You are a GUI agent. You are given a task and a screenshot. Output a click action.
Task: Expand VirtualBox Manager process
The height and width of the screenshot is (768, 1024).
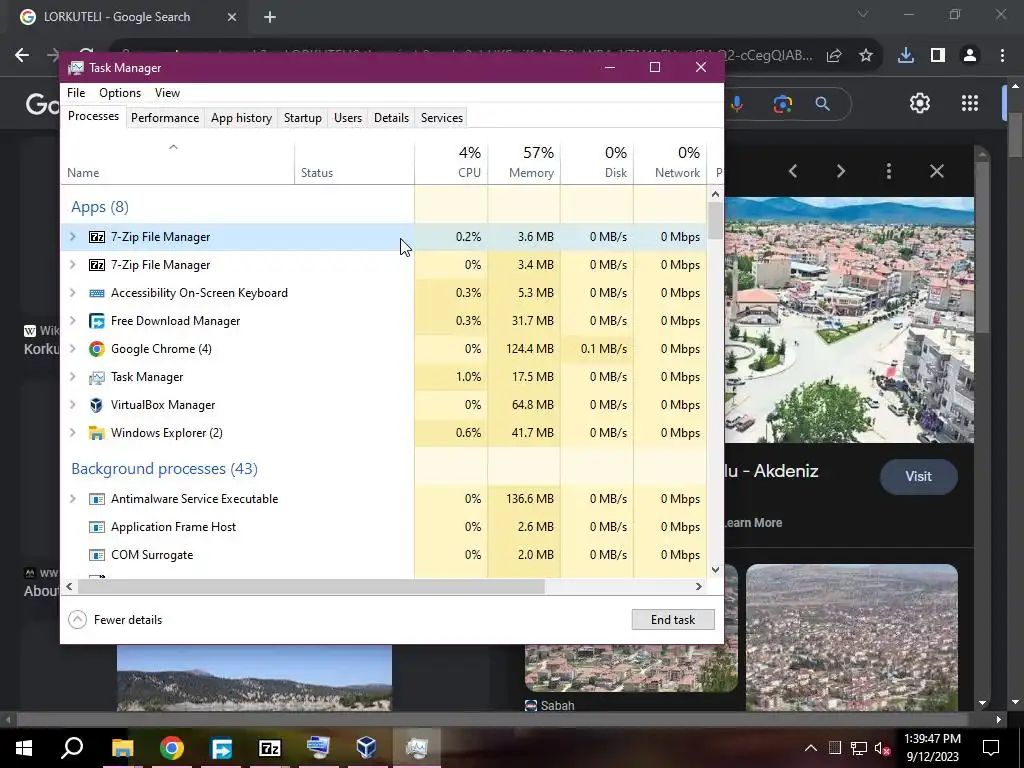click(72, 405)
